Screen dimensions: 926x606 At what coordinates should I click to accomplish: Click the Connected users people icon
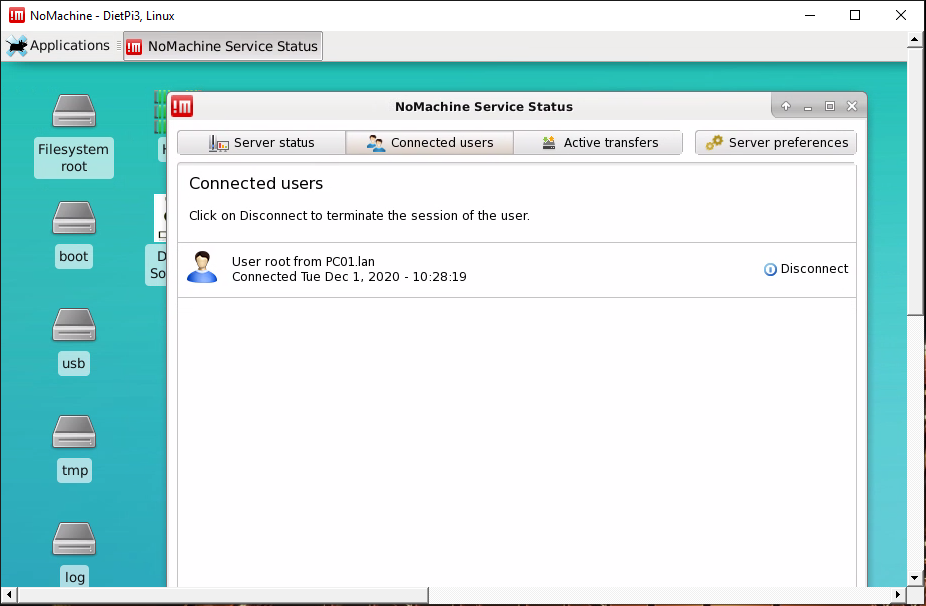click(x=376, y=143)
